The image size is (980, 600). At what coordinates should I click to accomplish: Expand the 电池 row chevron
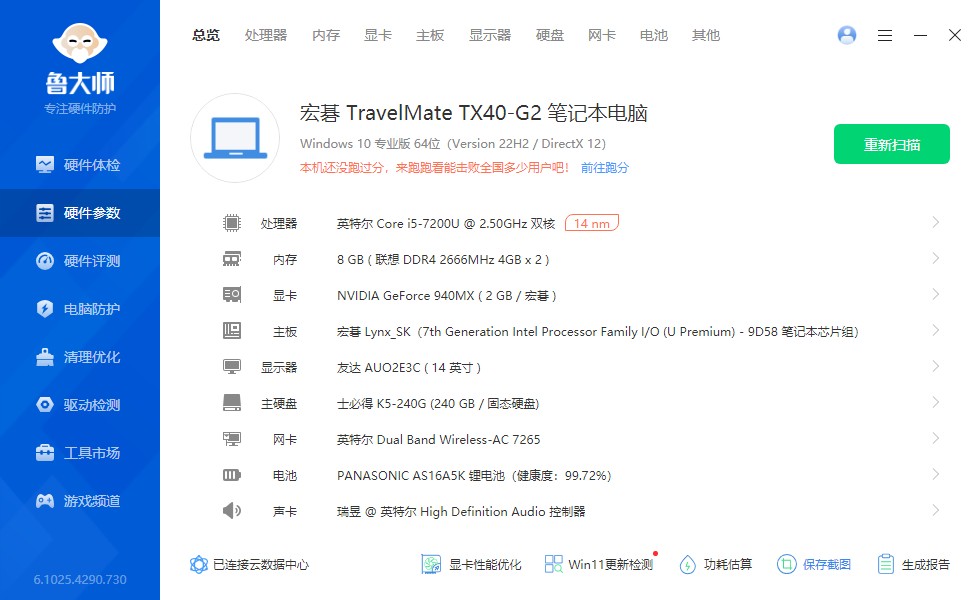click(936, 474)
